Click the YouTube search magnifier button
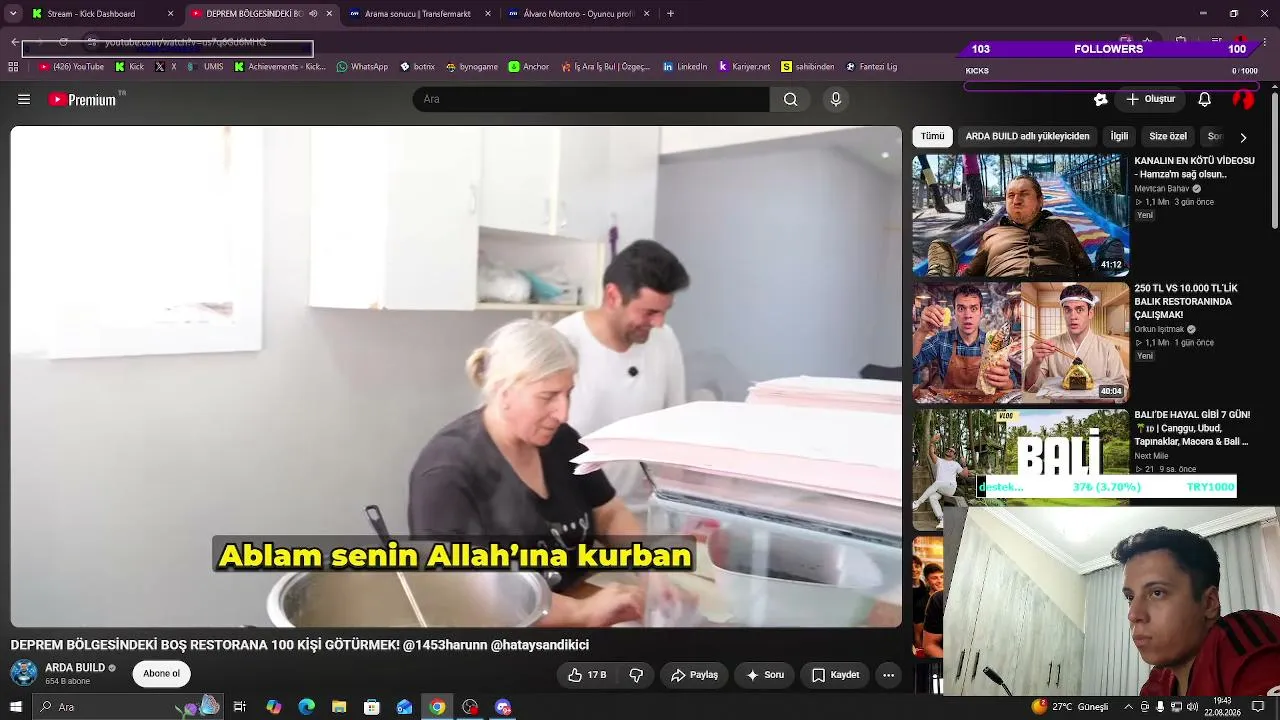 [790, 99]
